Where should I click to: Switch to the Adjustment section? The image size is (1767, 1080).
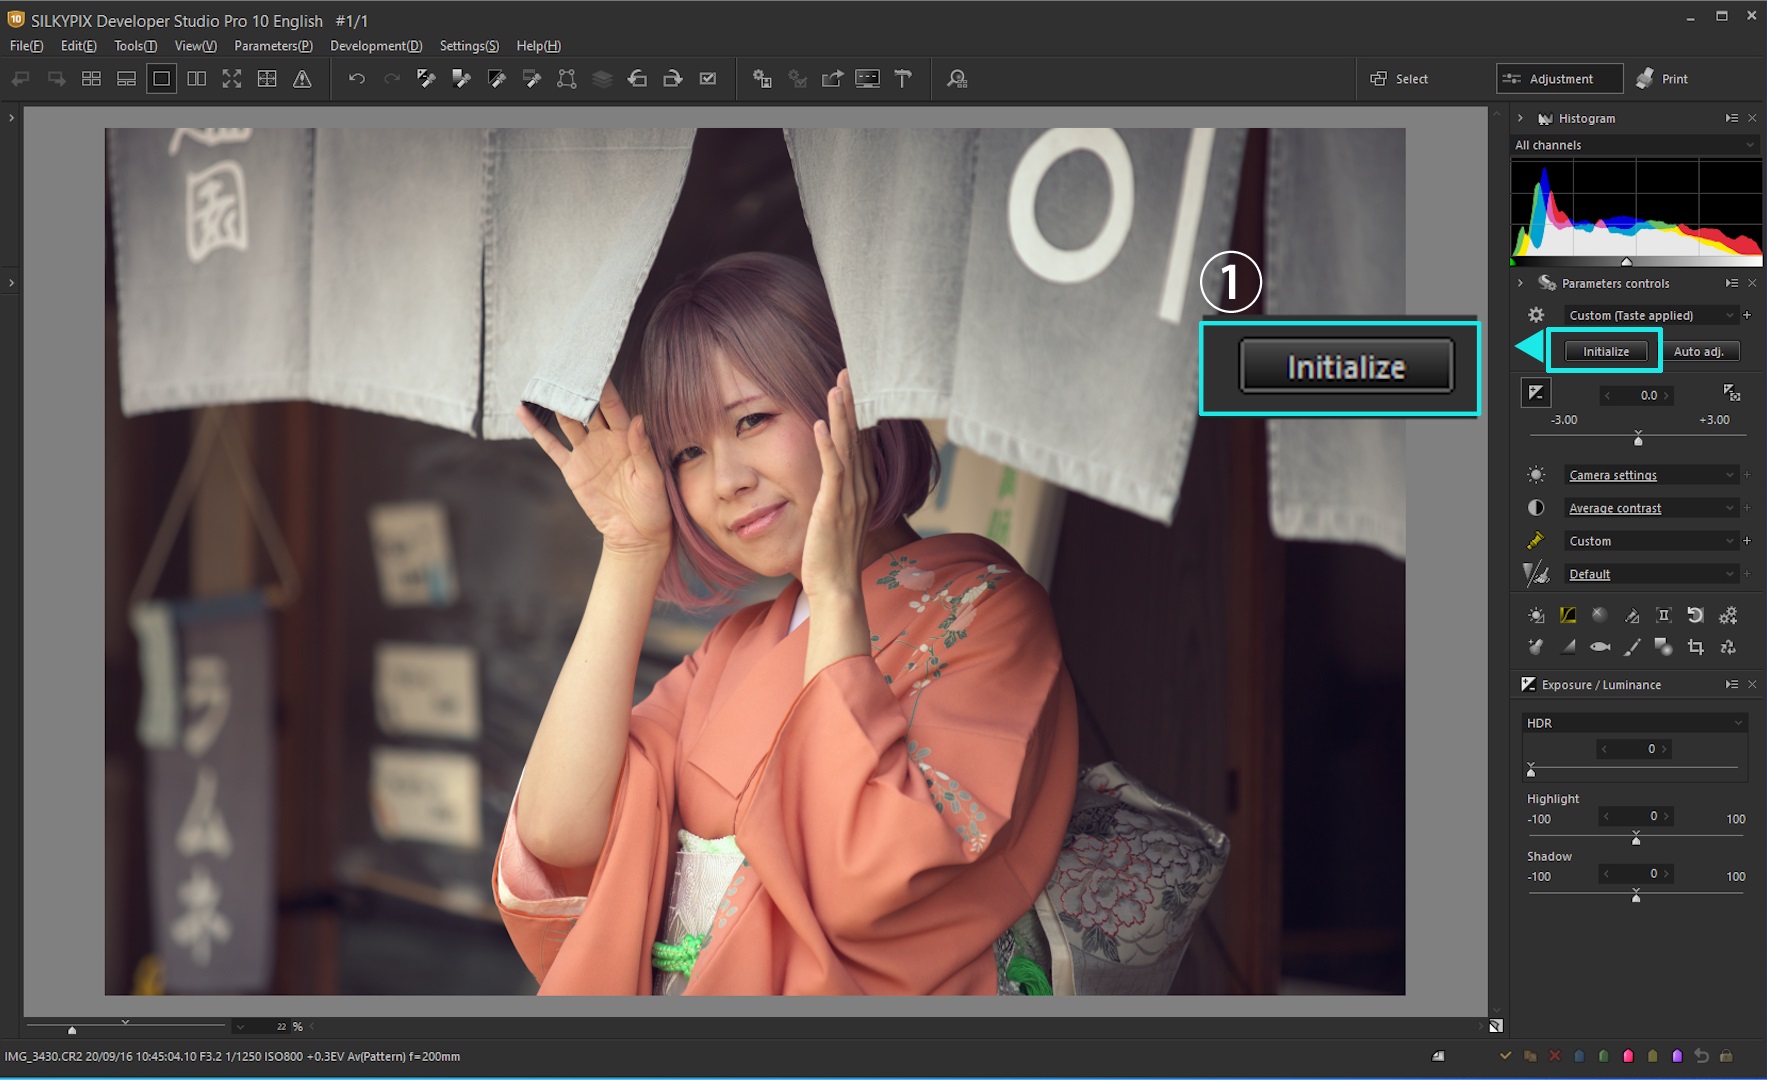point(1559,79)
